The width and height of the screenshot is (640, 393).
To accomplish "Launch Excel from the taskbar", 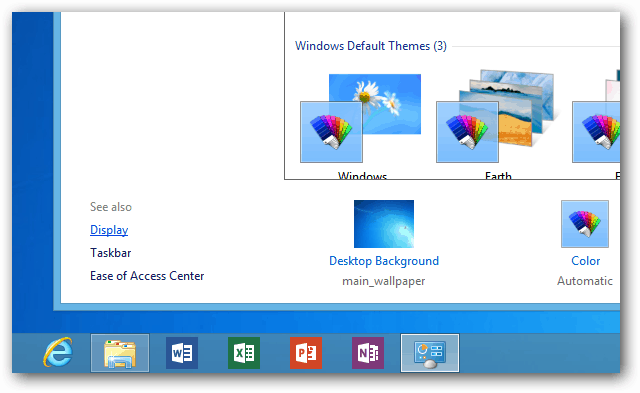I will (244, 353).
